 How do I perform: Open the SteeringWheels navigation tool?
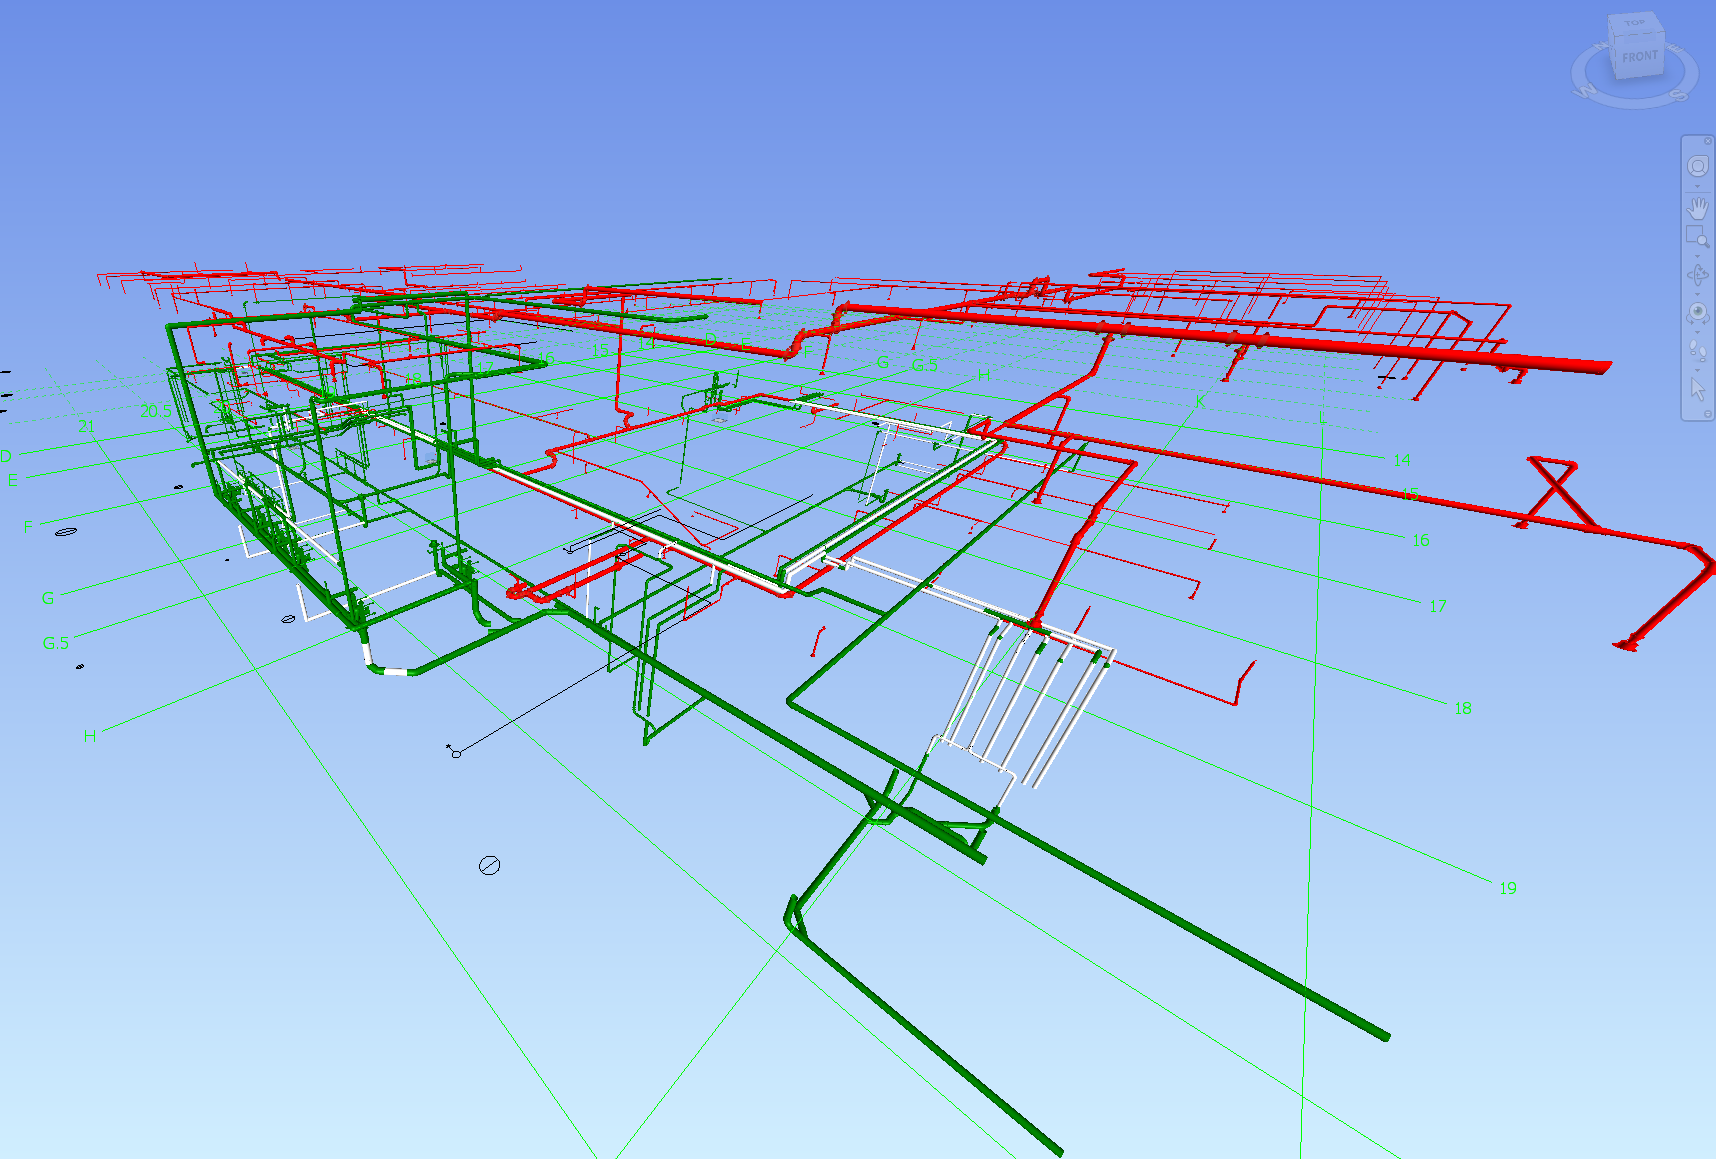tap(1698, 166)
